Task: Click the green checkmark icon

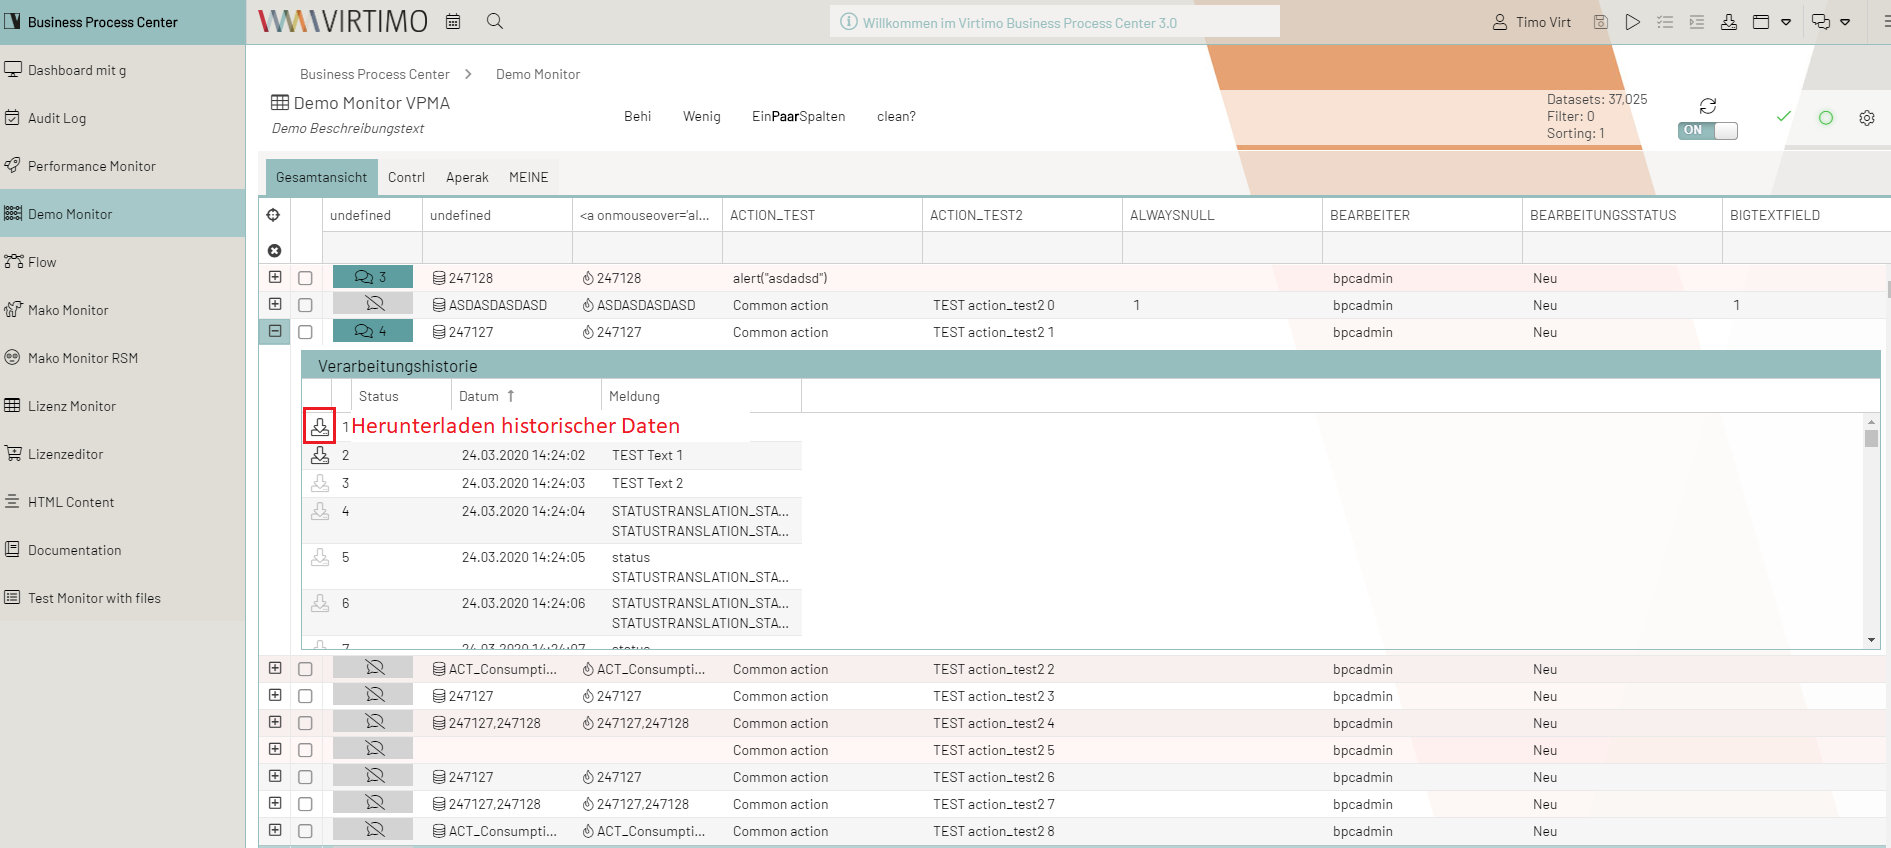Action: coord(1783,117)
